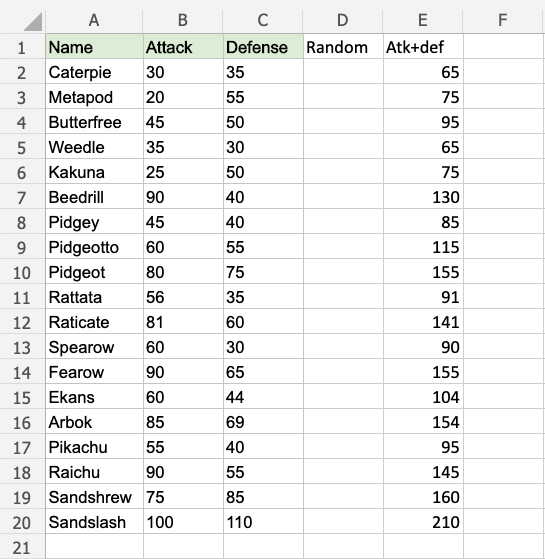Select Raticate's attack value 81
Image resolution: width=545 pixels, height=559 pixels.
[183, 322]
